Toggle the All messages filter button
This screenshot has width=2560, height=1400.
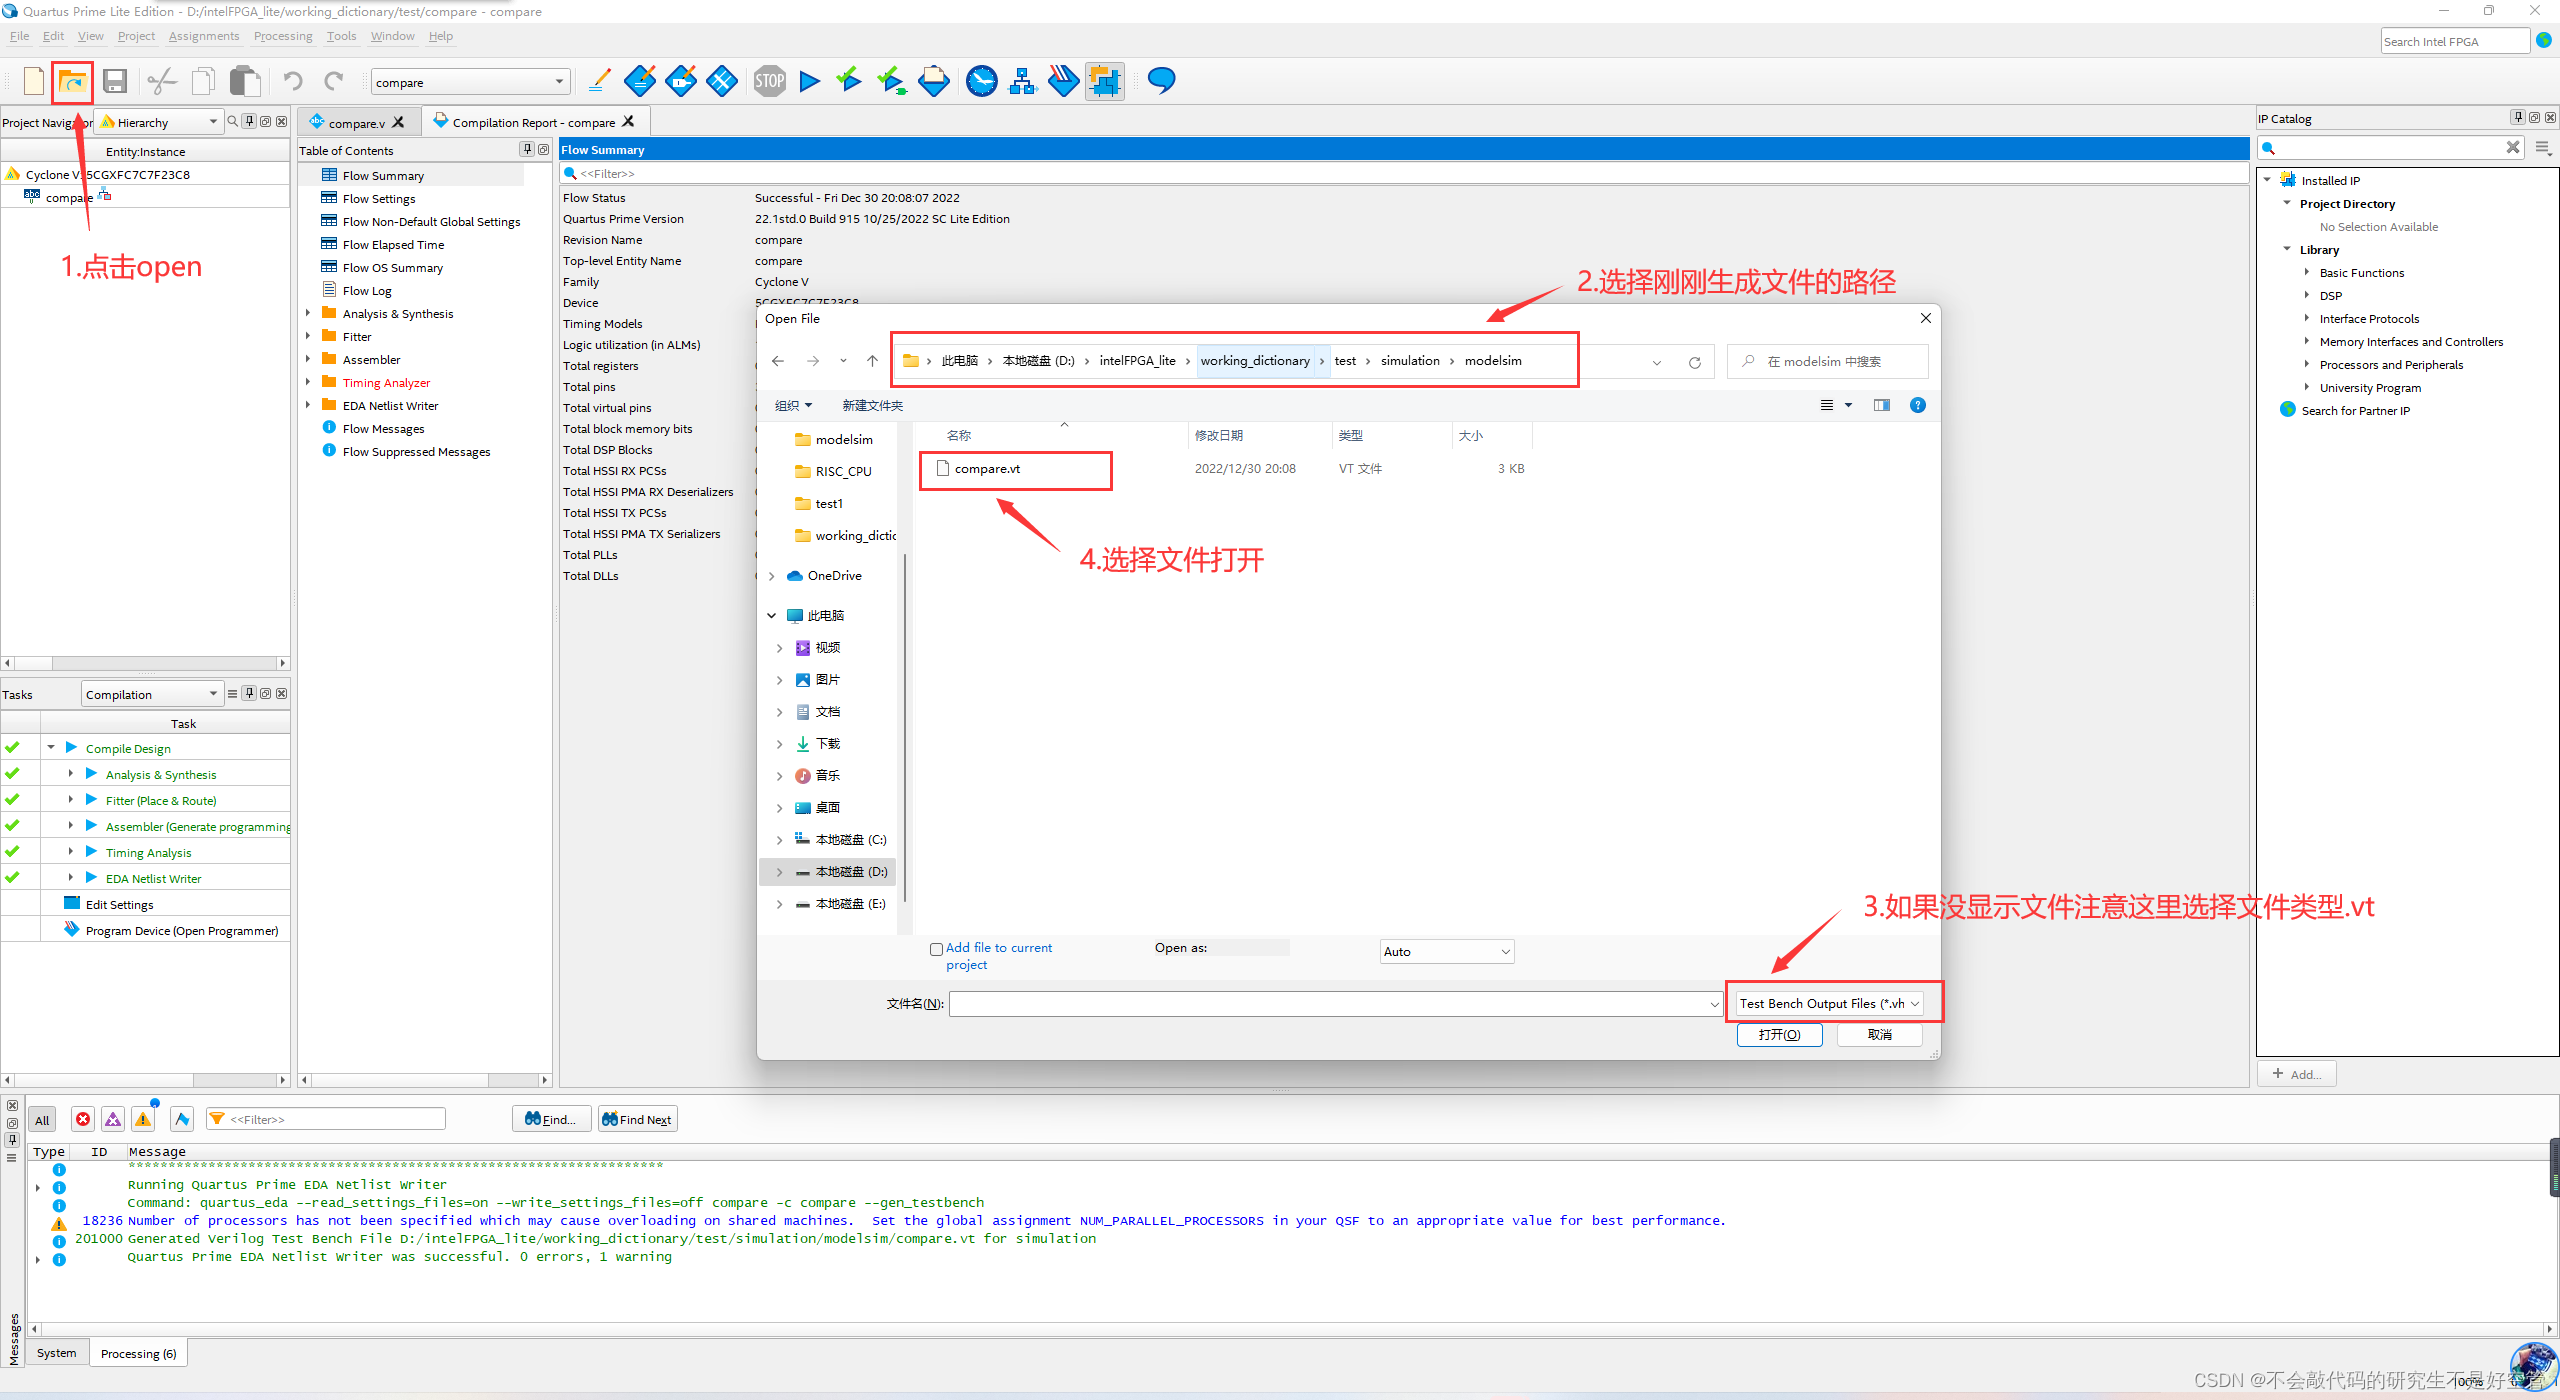(x=42, y=1120)
